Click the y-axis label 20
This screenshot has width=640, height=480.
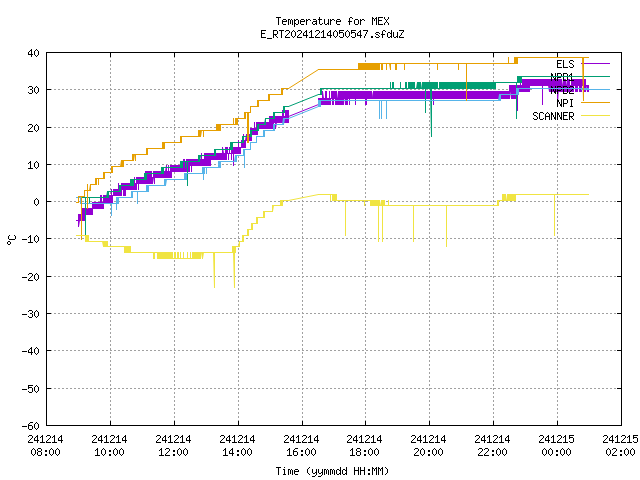(33, 128)
